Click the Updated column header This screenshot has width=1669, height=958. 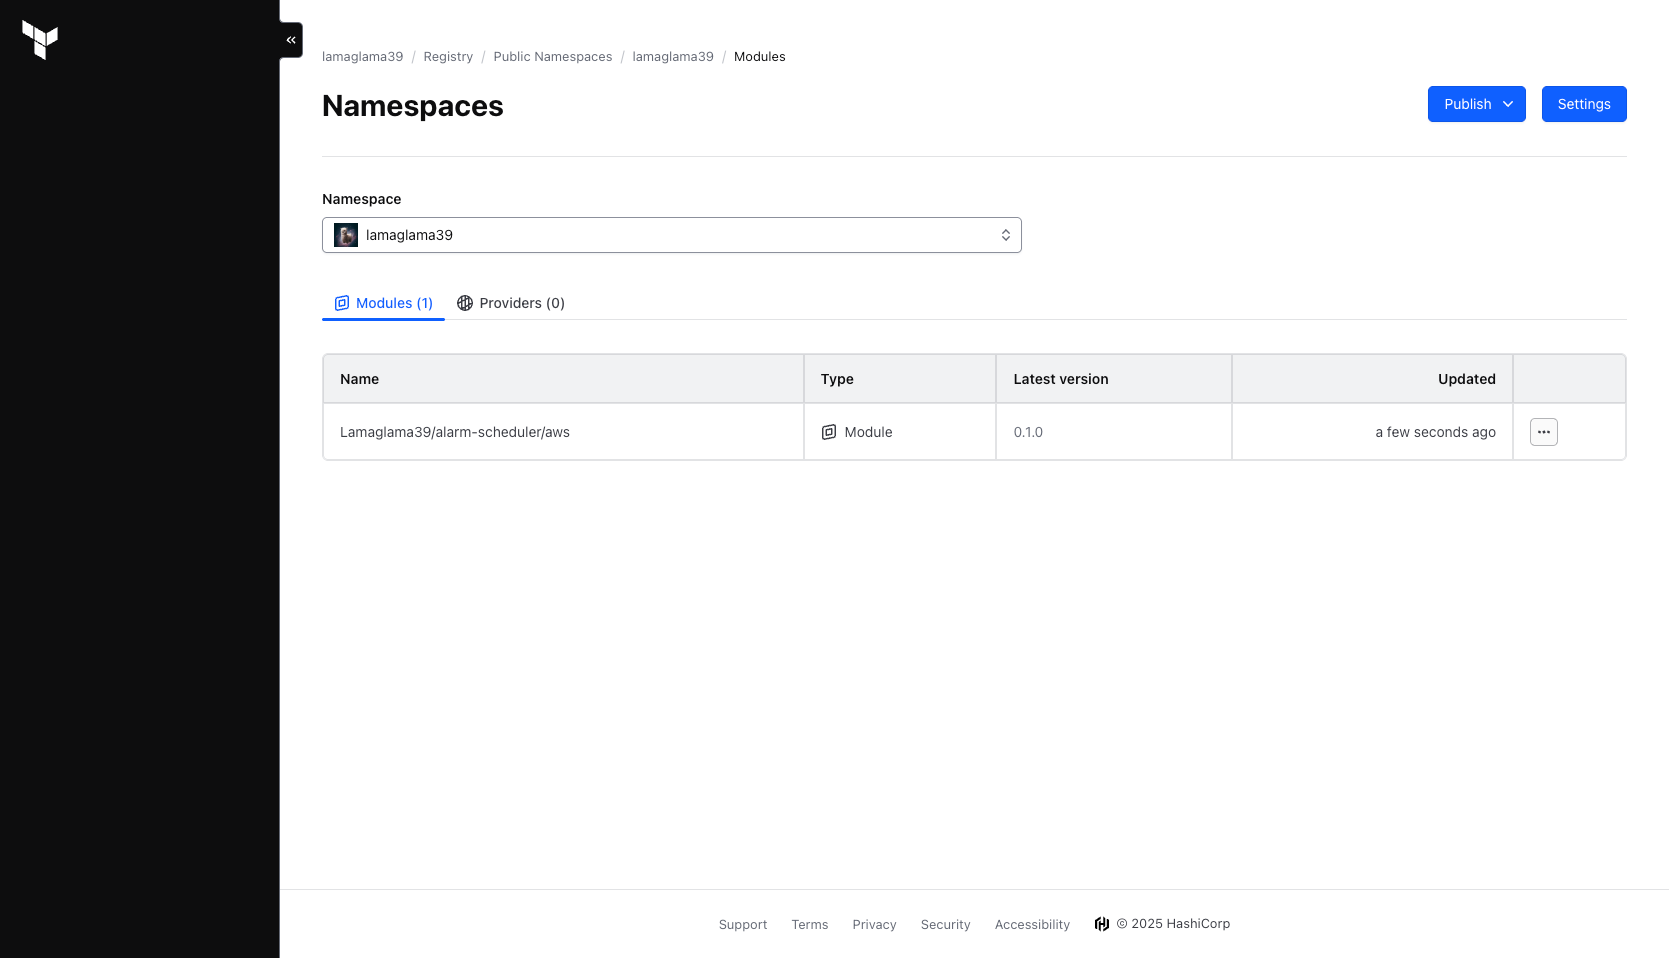click(1372, 379)
